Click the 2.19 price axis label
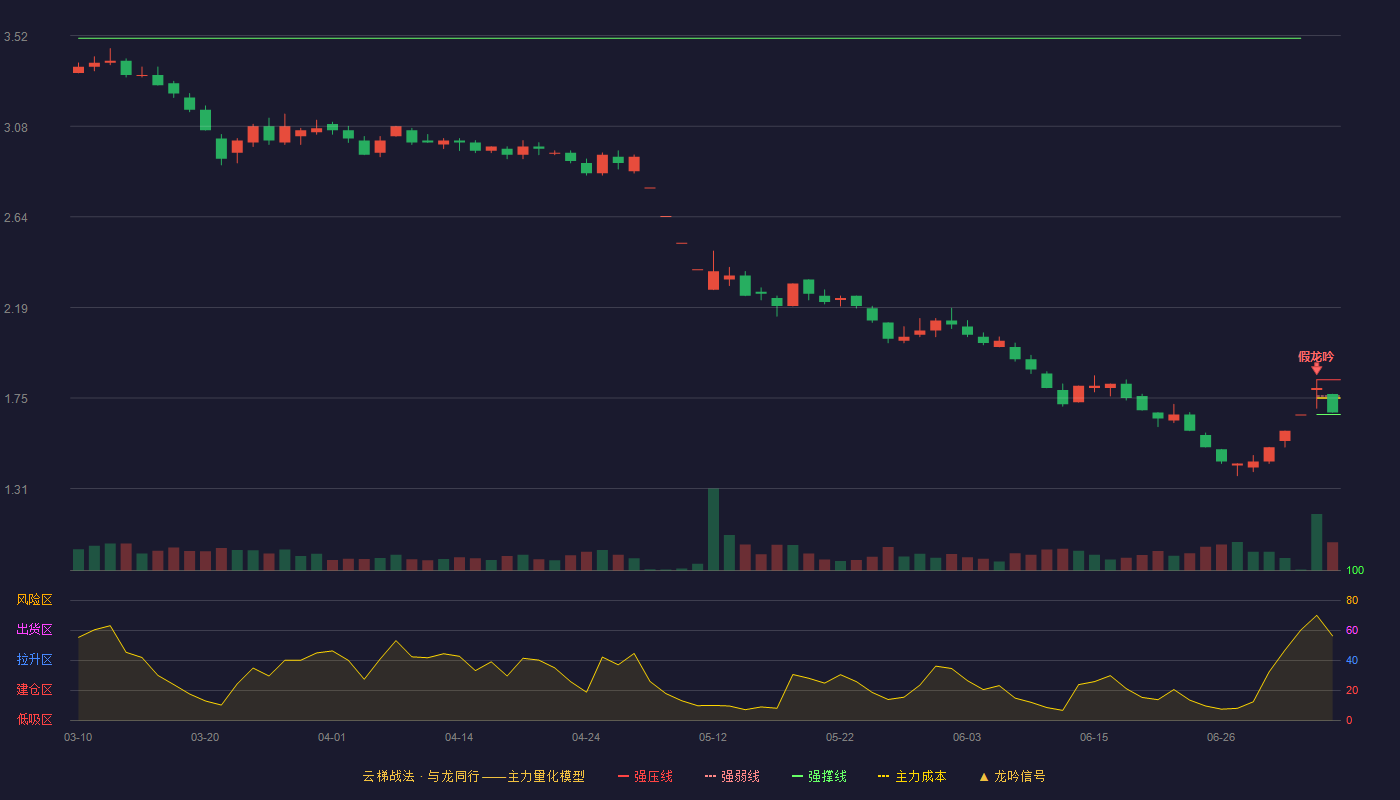 (16, 309)
